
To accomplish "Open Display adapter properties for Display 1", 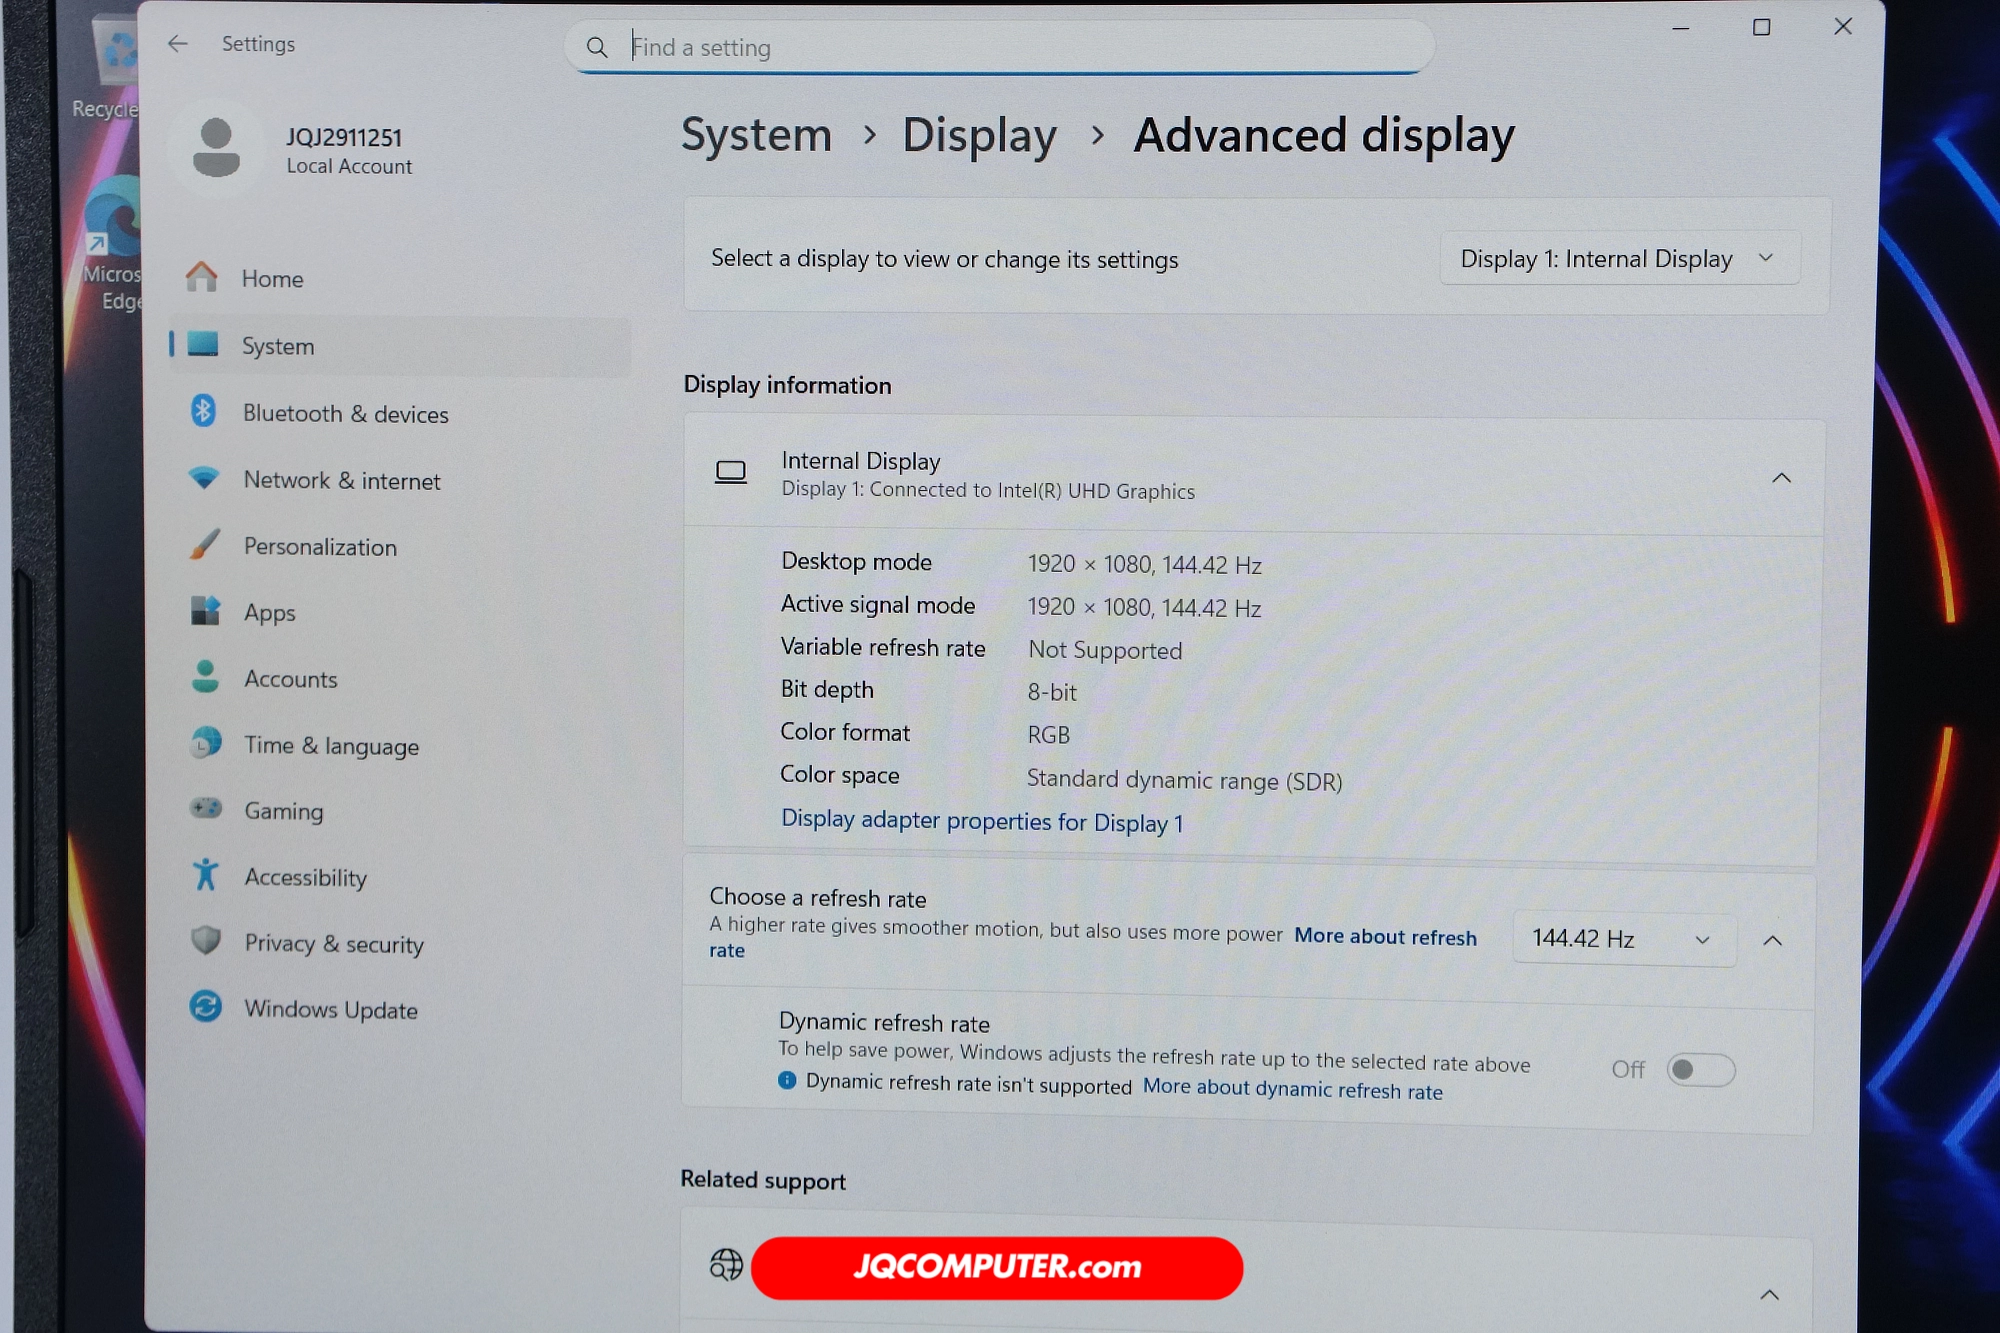I will (x=982, y=821).
